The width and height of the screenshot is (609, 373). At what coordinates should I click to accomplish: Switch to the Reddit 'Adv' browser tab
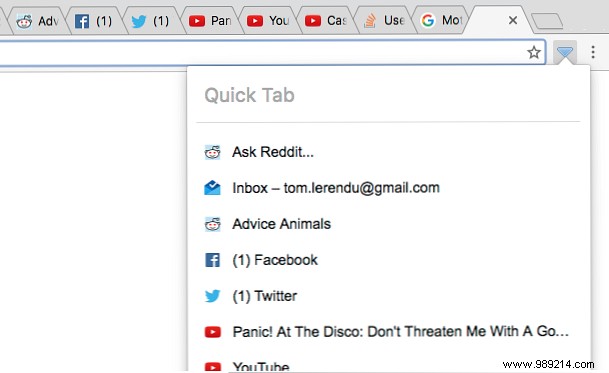[x=37, y=21]
